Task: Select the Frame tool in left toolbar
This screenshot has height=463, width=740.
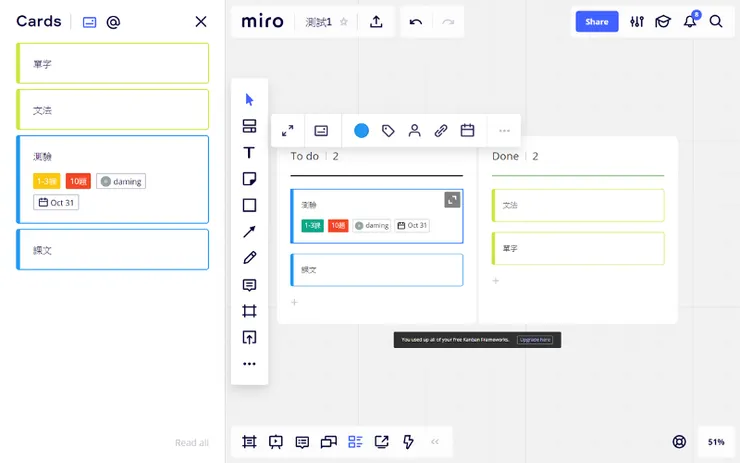Action: [x=249, y=311]
